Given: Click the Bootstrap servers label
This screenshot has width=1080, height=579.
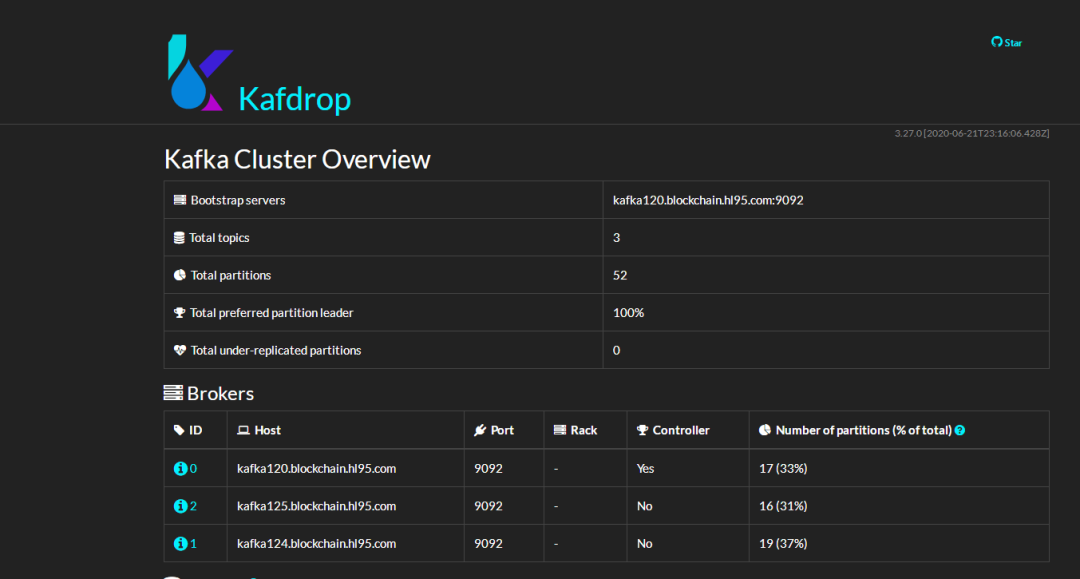Looking at the screenshot, I should coord(238,200).
